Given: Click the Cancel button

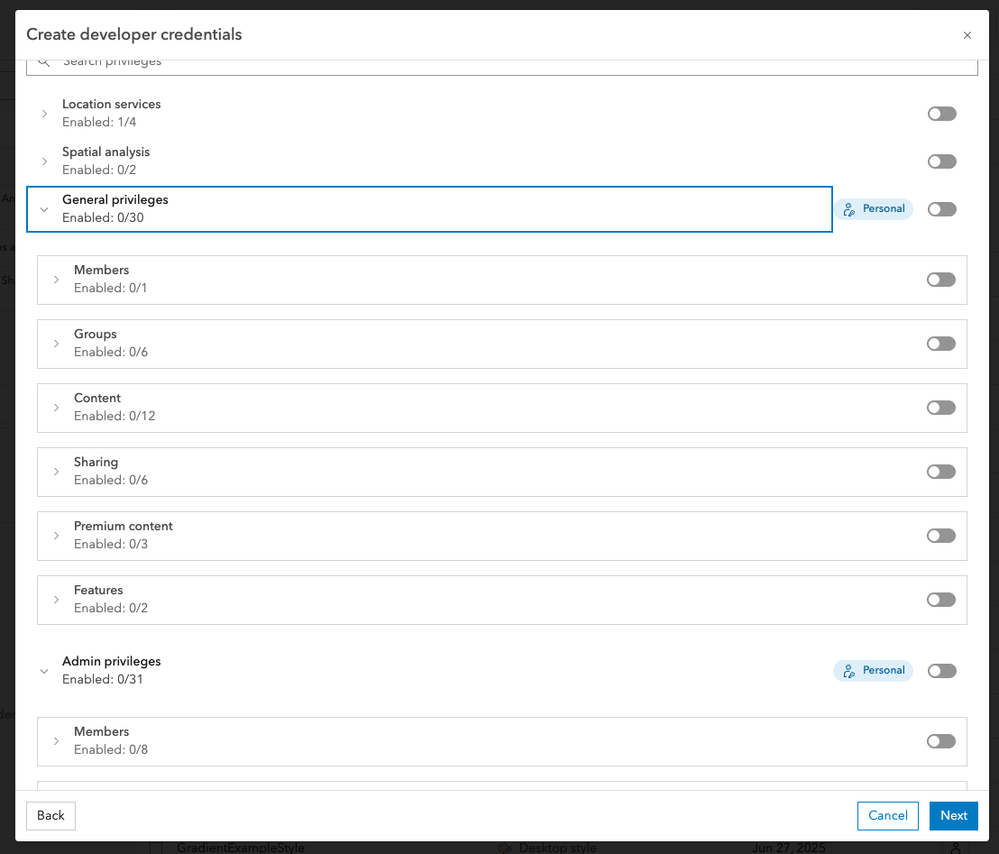Looking at the screenshot, I should 887,816.
